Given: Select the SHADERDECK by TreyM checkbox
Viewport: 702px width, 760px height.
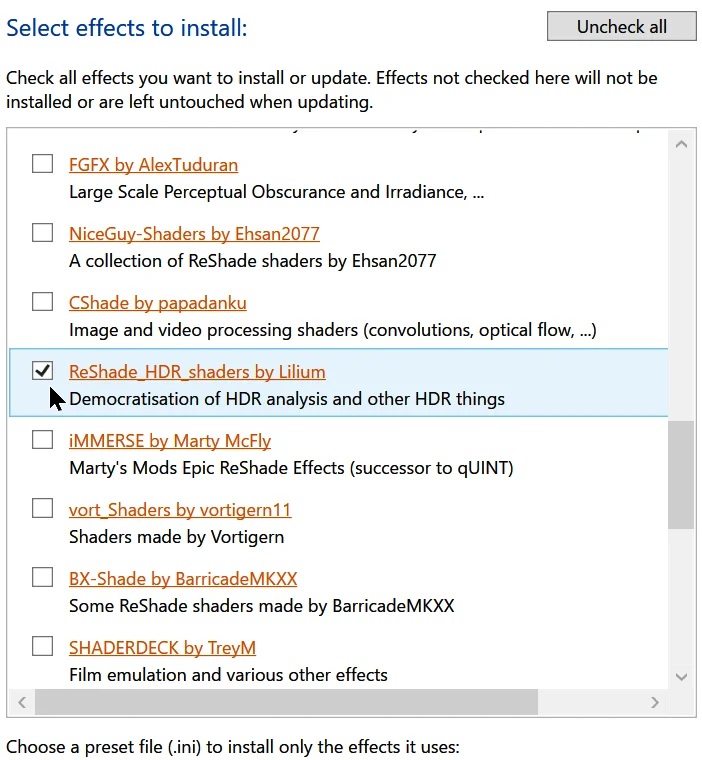Looking at the screenshot, I should click(42, 646).
